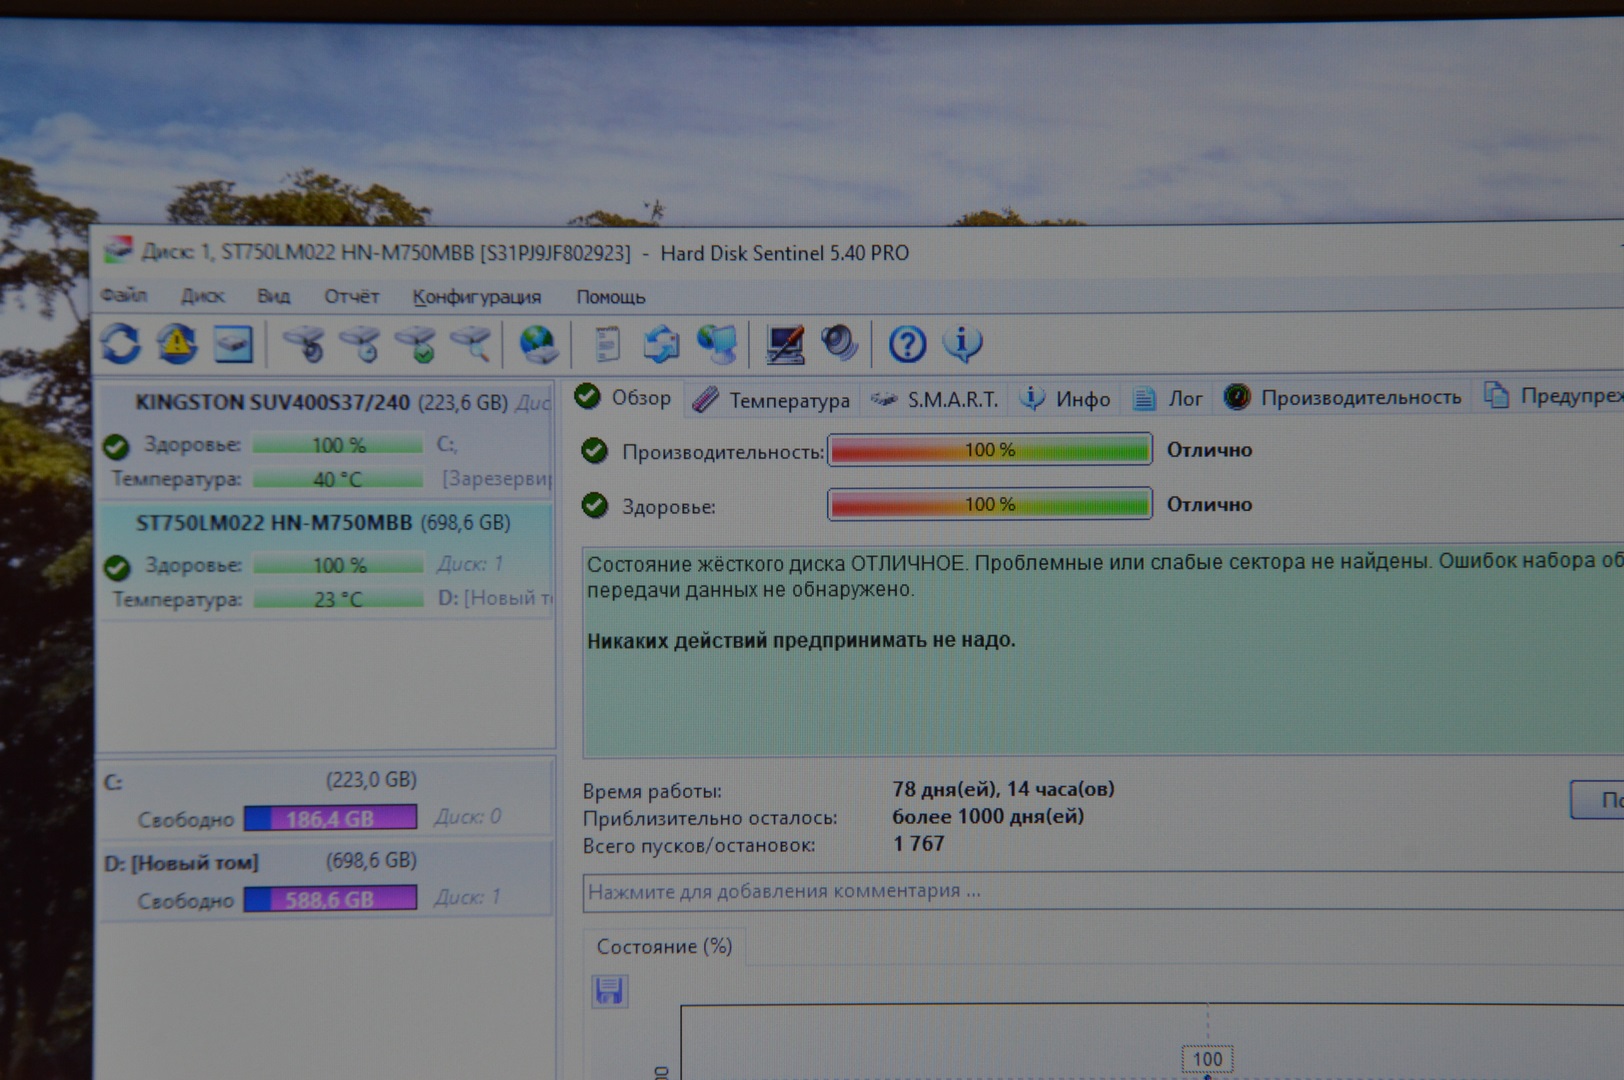
Task: Click the comment field to add a comment
Action: (1000, 891)
